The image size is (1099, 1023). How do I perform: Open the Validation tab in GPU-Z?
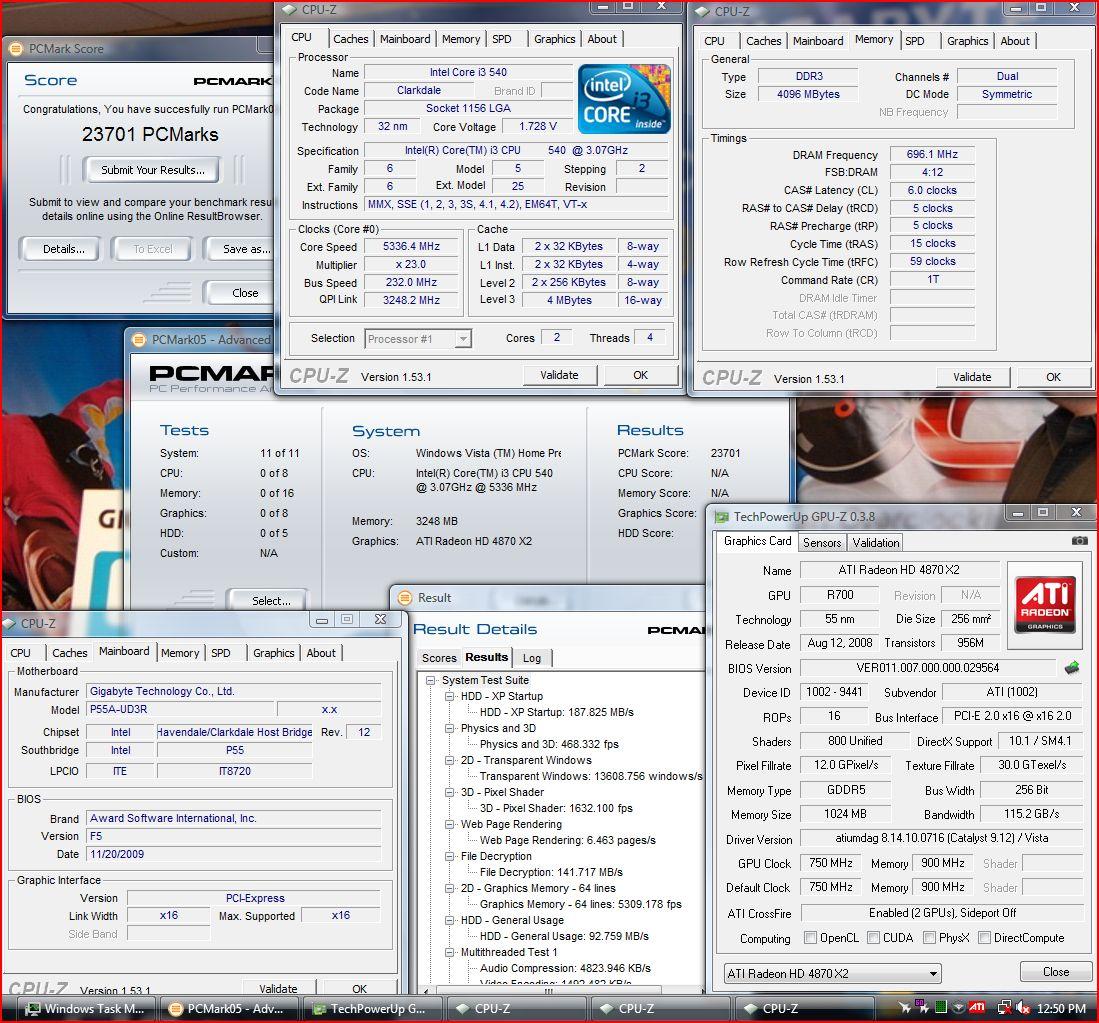pyautogui.click(x=875, y=542)
